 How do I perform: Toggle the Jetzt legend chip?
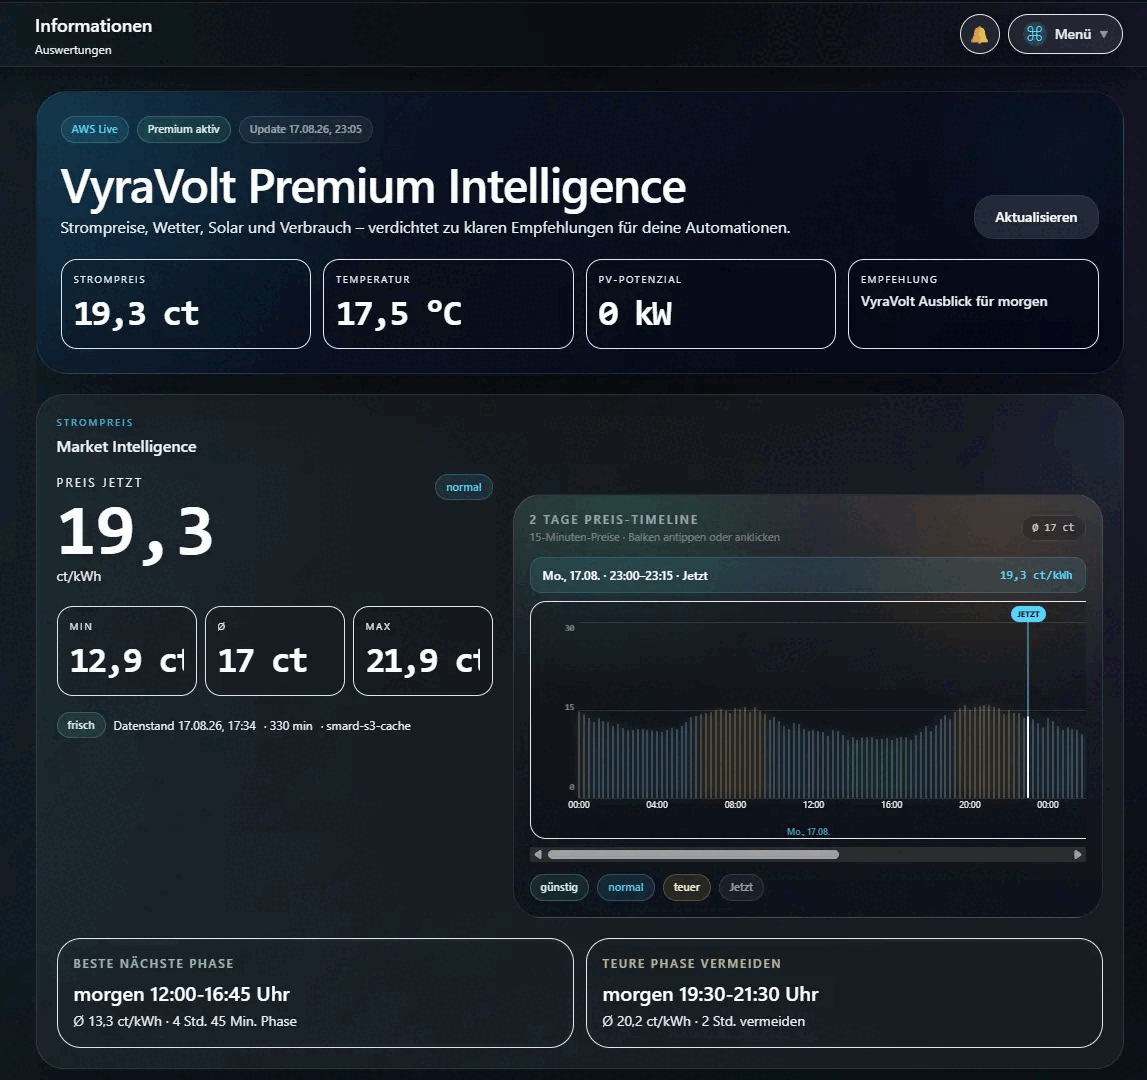(x=741, y=888)
